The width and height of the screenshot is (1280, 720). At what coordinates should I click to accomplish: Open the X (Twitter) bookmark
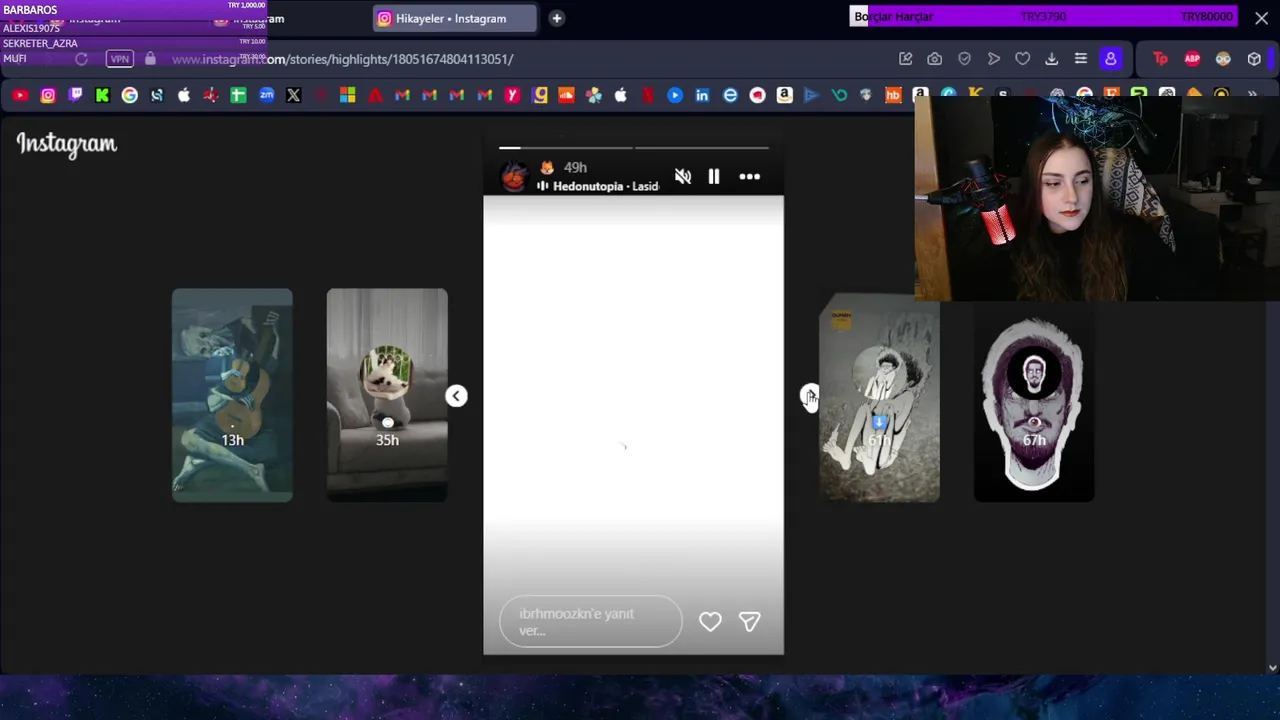pyautogui.click(x=293, y=95)
